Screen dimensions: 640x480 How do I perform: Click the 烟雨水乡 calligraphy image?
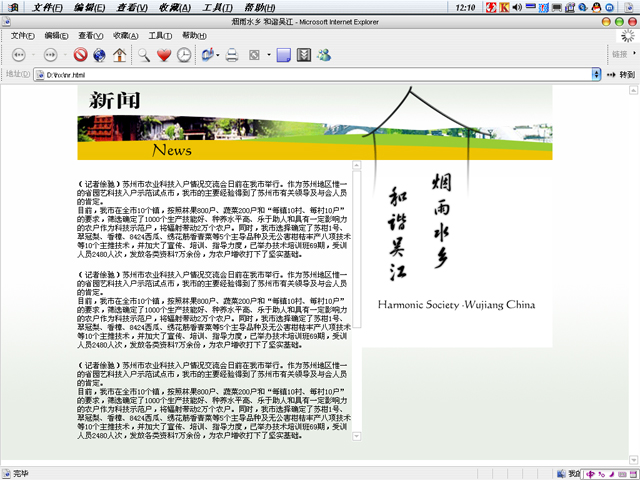pos(442,221)
